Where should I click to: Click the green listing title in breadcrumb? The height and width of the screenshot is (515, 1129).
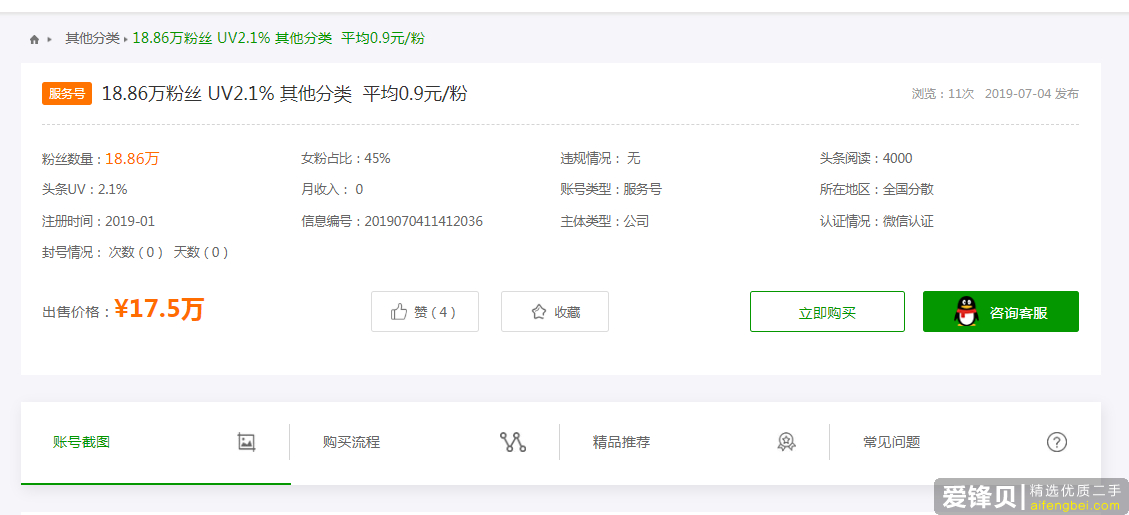click(x=278, y=38)
